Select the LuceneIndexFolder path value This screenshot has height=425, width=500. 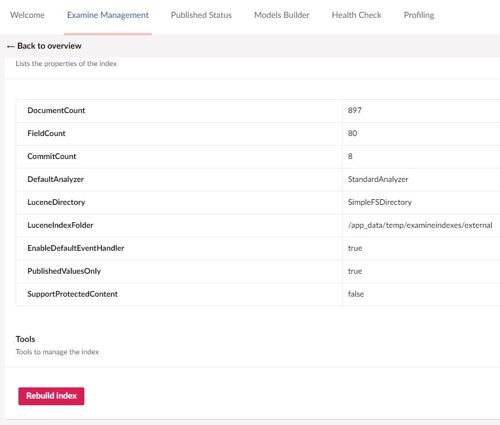click(x=420, y=225)
